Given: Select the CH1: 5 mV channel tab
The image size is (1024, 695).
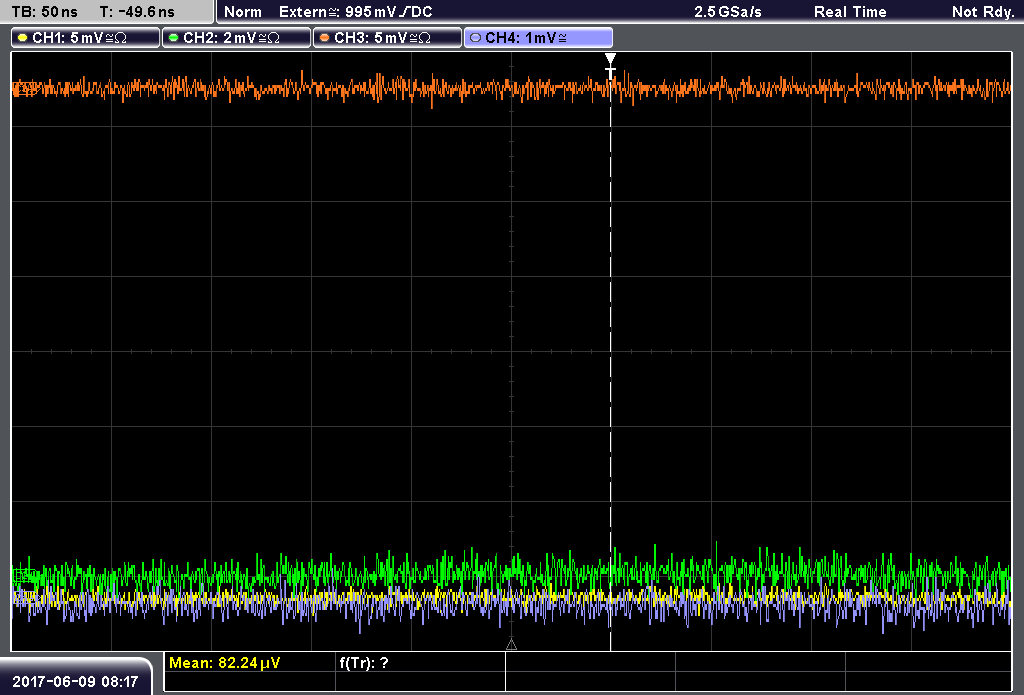Looking at the screenshot, I should click(86, 38).
